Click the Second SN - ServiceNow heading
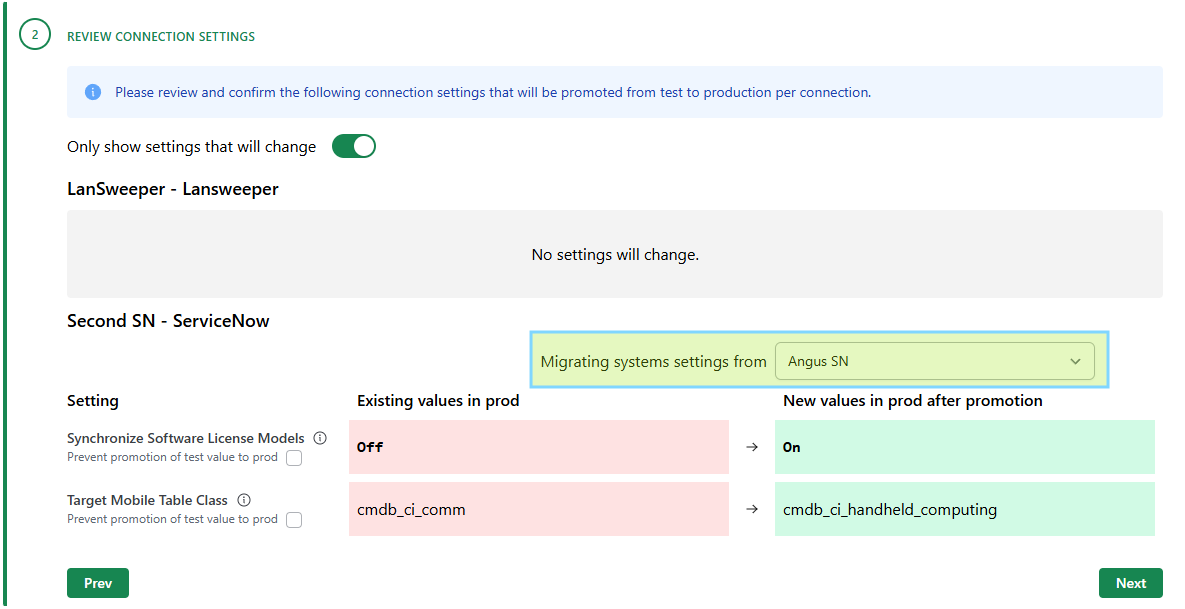 [168, 321]
